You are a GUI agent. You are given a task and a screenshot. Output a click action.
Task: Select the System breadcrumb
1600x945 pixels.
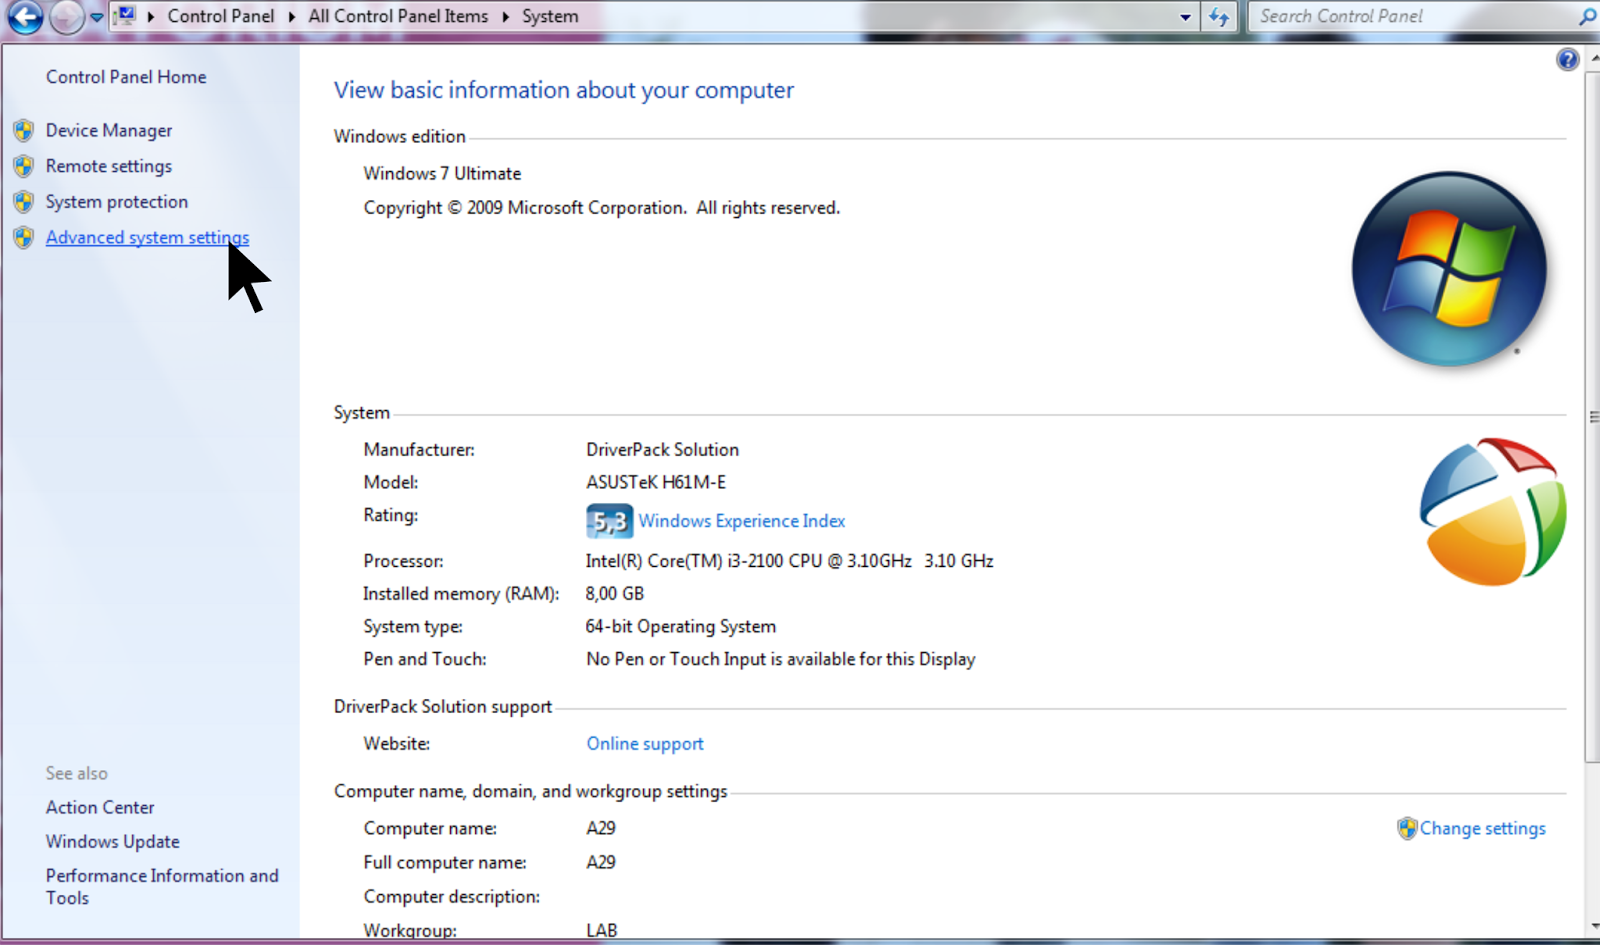[550, 16]
